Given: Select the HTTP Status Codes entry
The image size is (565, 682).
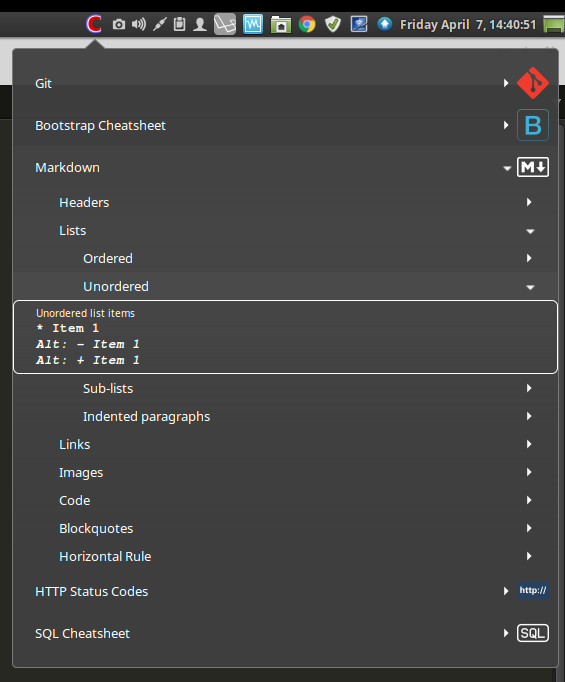Looking at the screenshot, I should [x=285, y=591].
